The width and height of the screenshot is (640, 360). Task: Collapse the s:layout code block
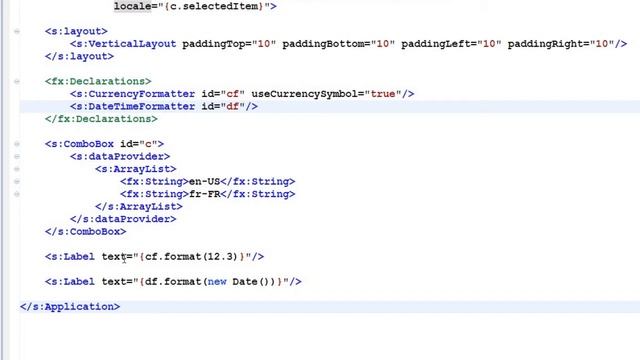17,31
